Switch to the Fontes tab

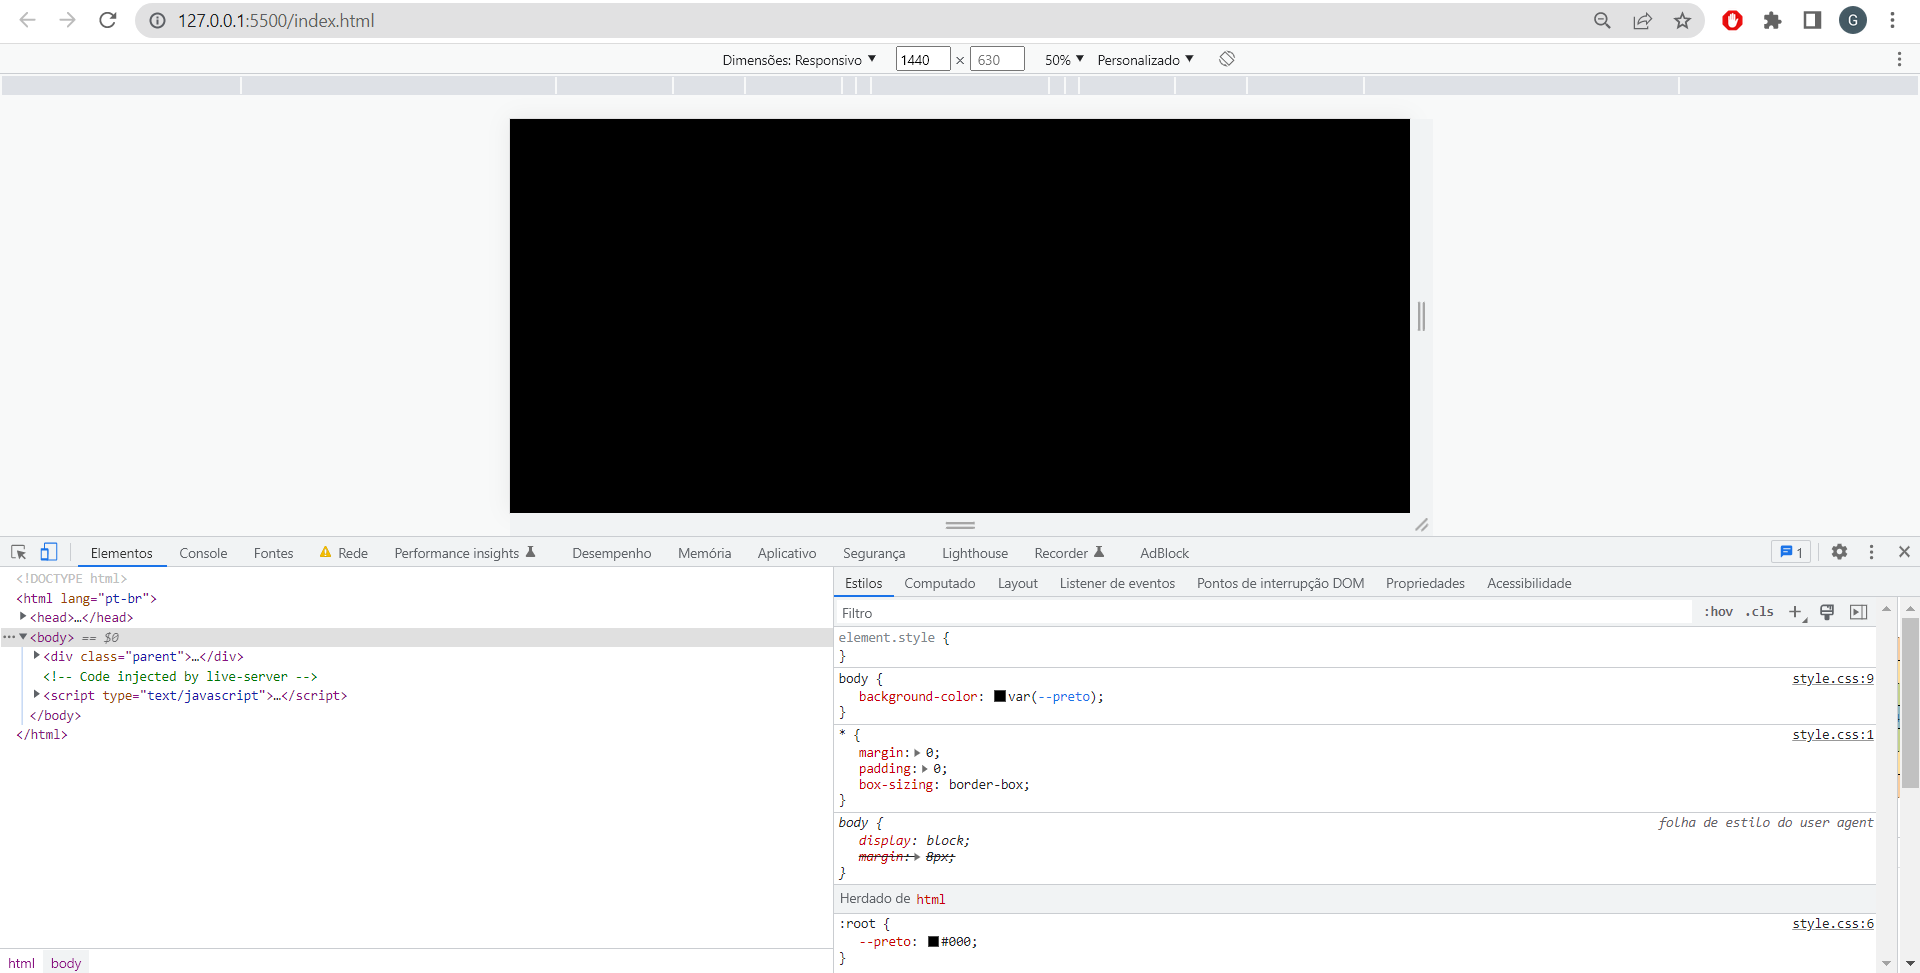(273, 553)
